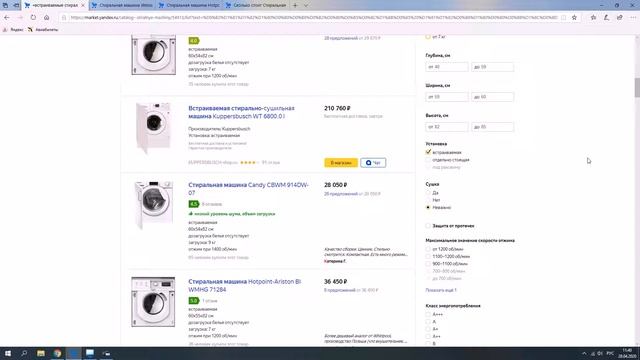Image resolution: width=640 pixels, height=360 pixels.
Task: Check the 1100–1200 об/мин spin speed
Action: (428, 256)
